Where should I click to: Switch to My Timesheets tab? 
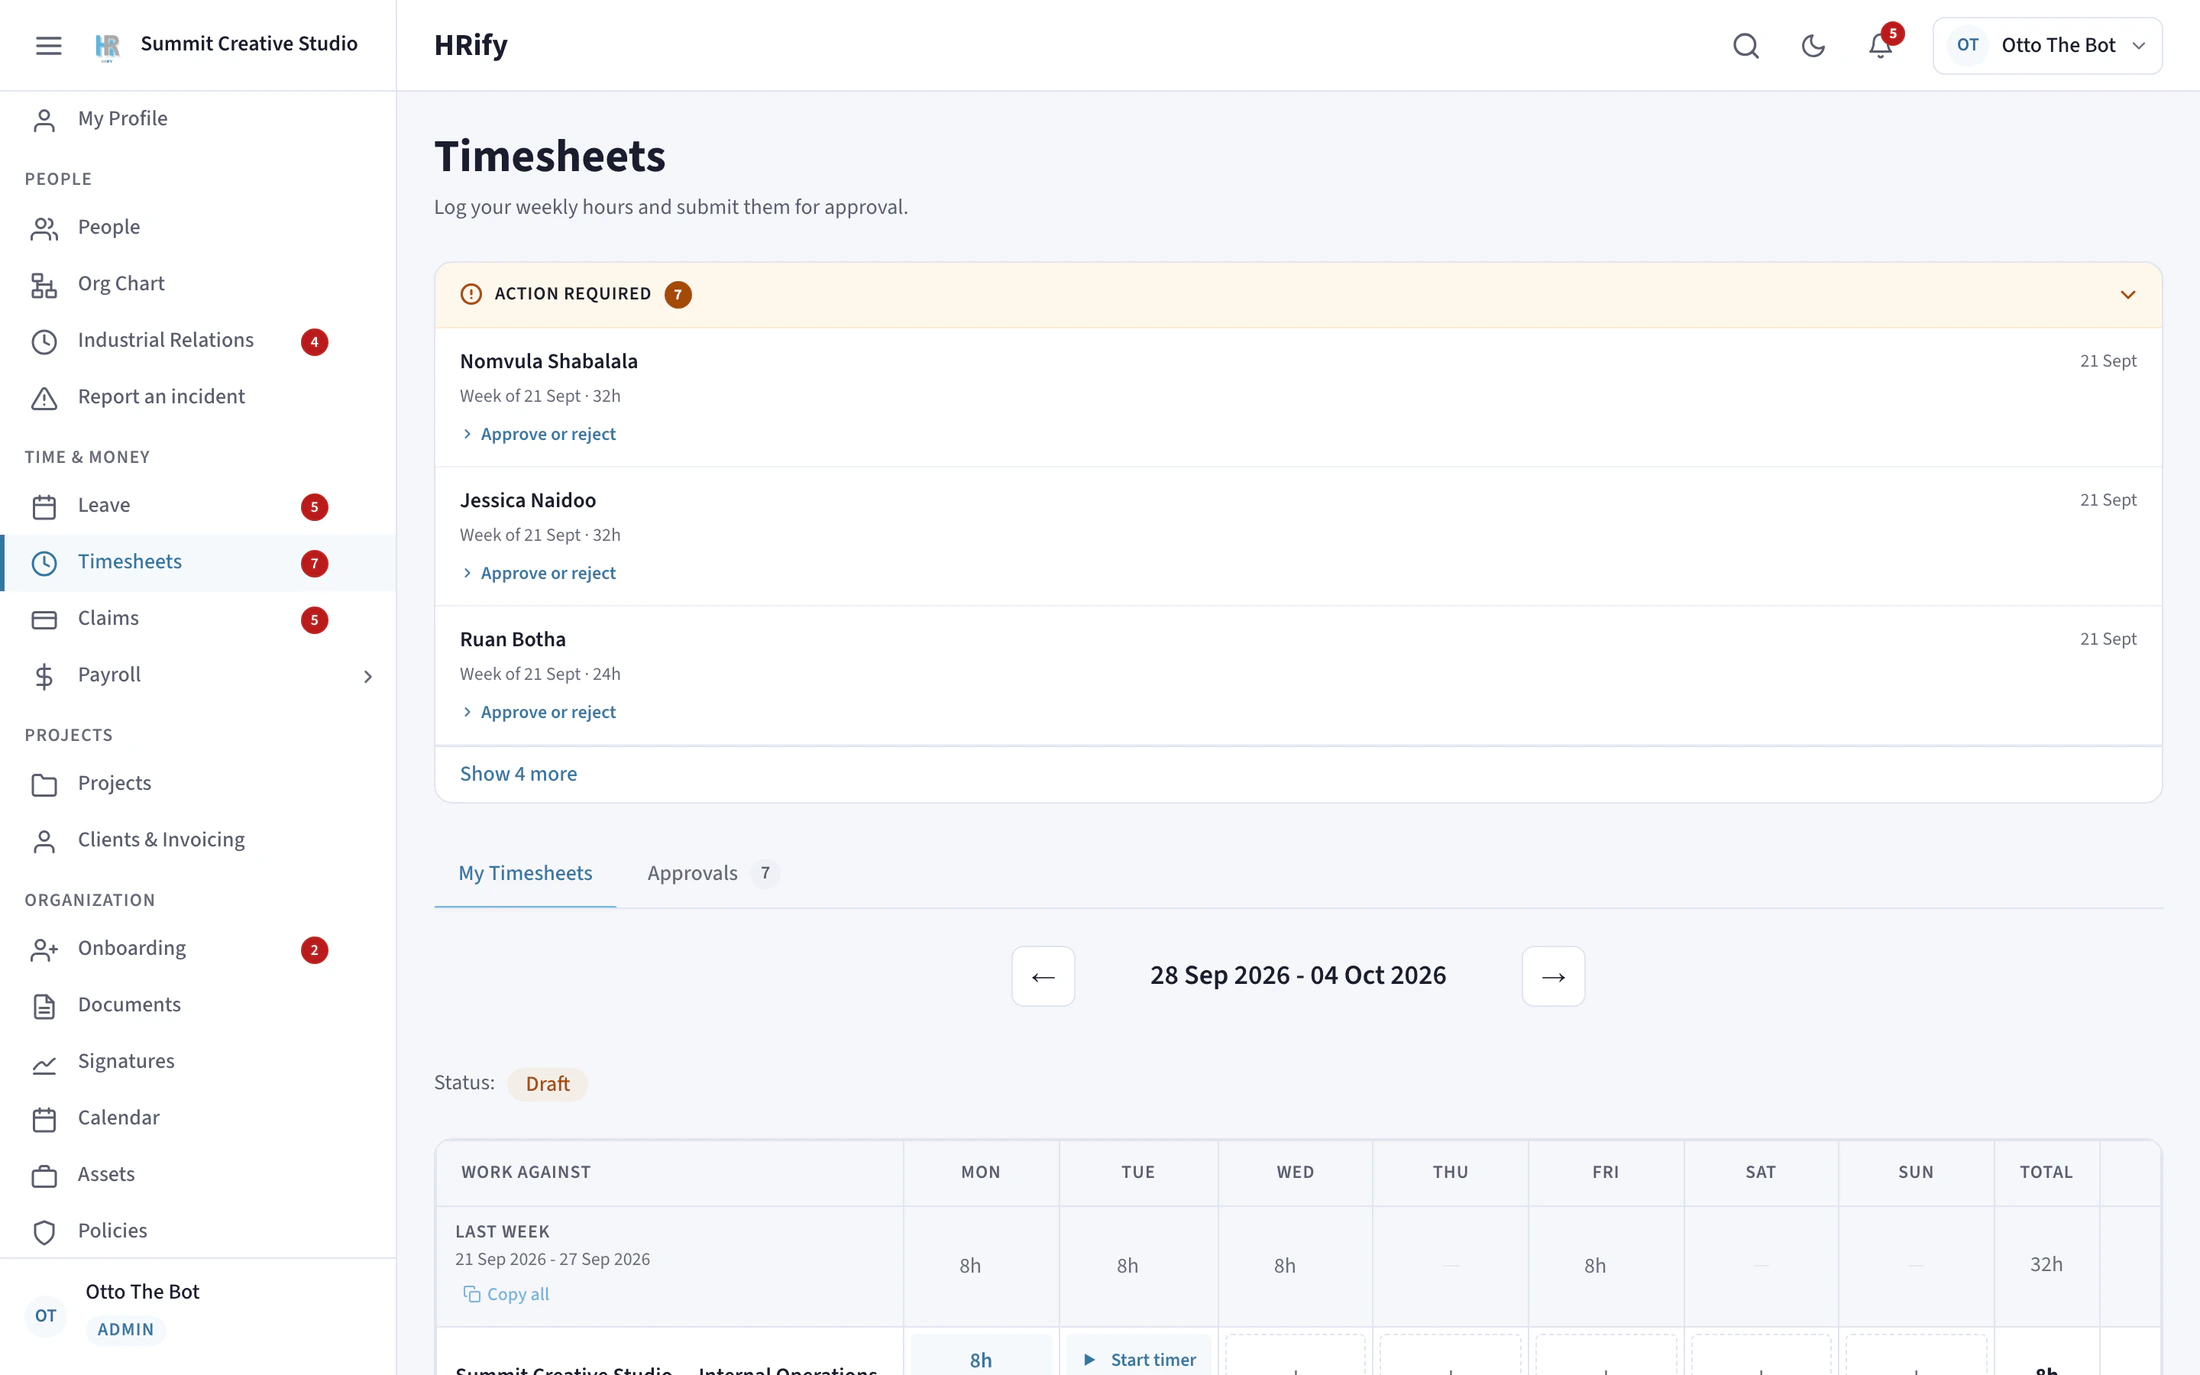point(525,873)
